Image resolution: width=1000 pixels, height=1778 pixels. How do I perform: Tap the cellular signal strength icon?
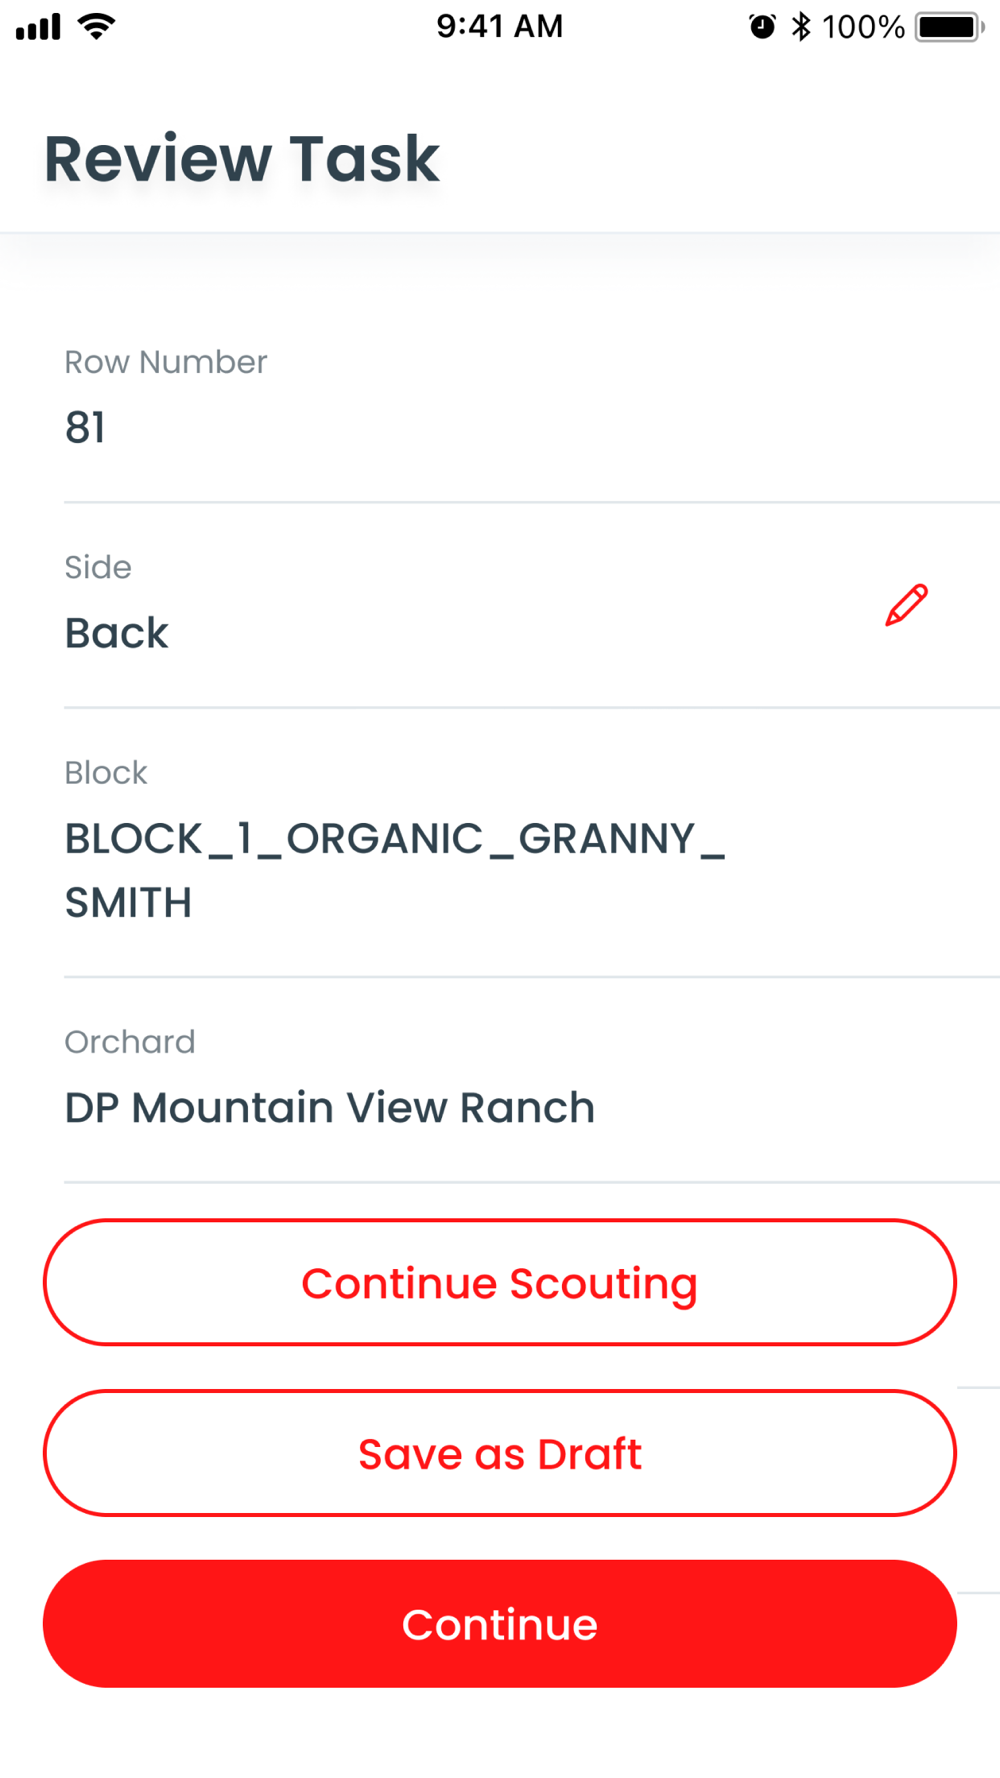[38, 27]
